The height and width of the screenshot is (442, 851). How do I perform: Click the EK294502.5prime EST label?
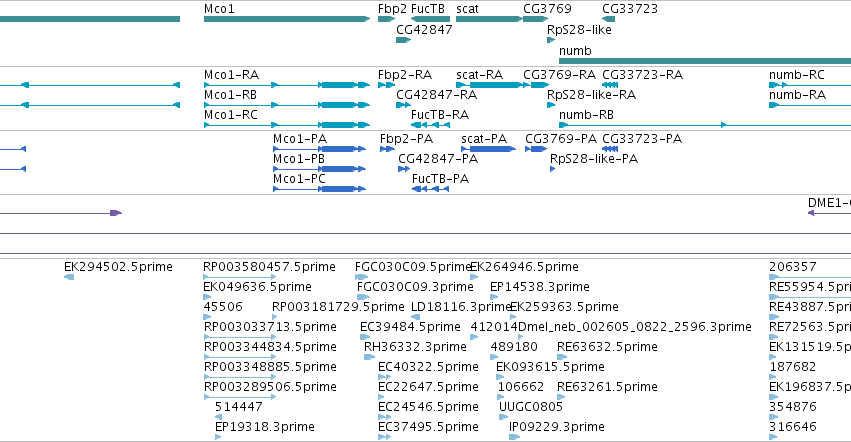[118, 267]
